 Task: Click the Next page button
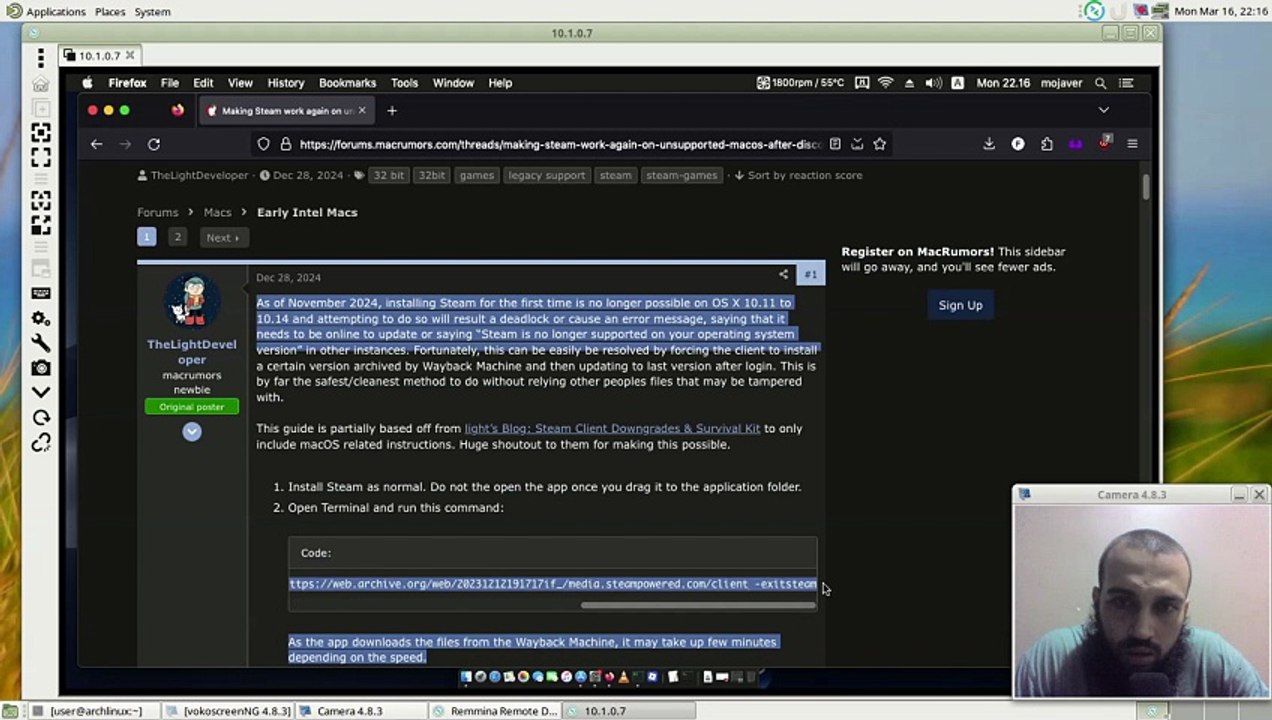tap(222, 237)
